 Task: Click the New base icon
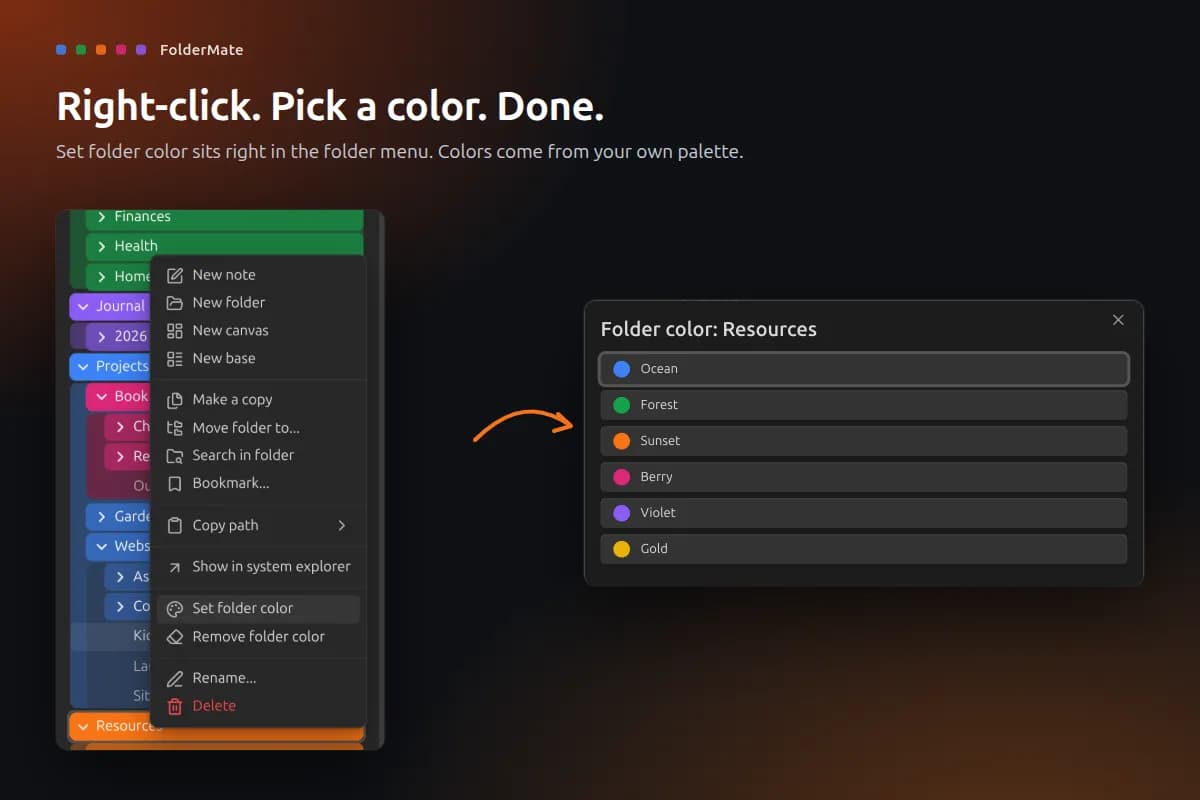tap(175, 359)
